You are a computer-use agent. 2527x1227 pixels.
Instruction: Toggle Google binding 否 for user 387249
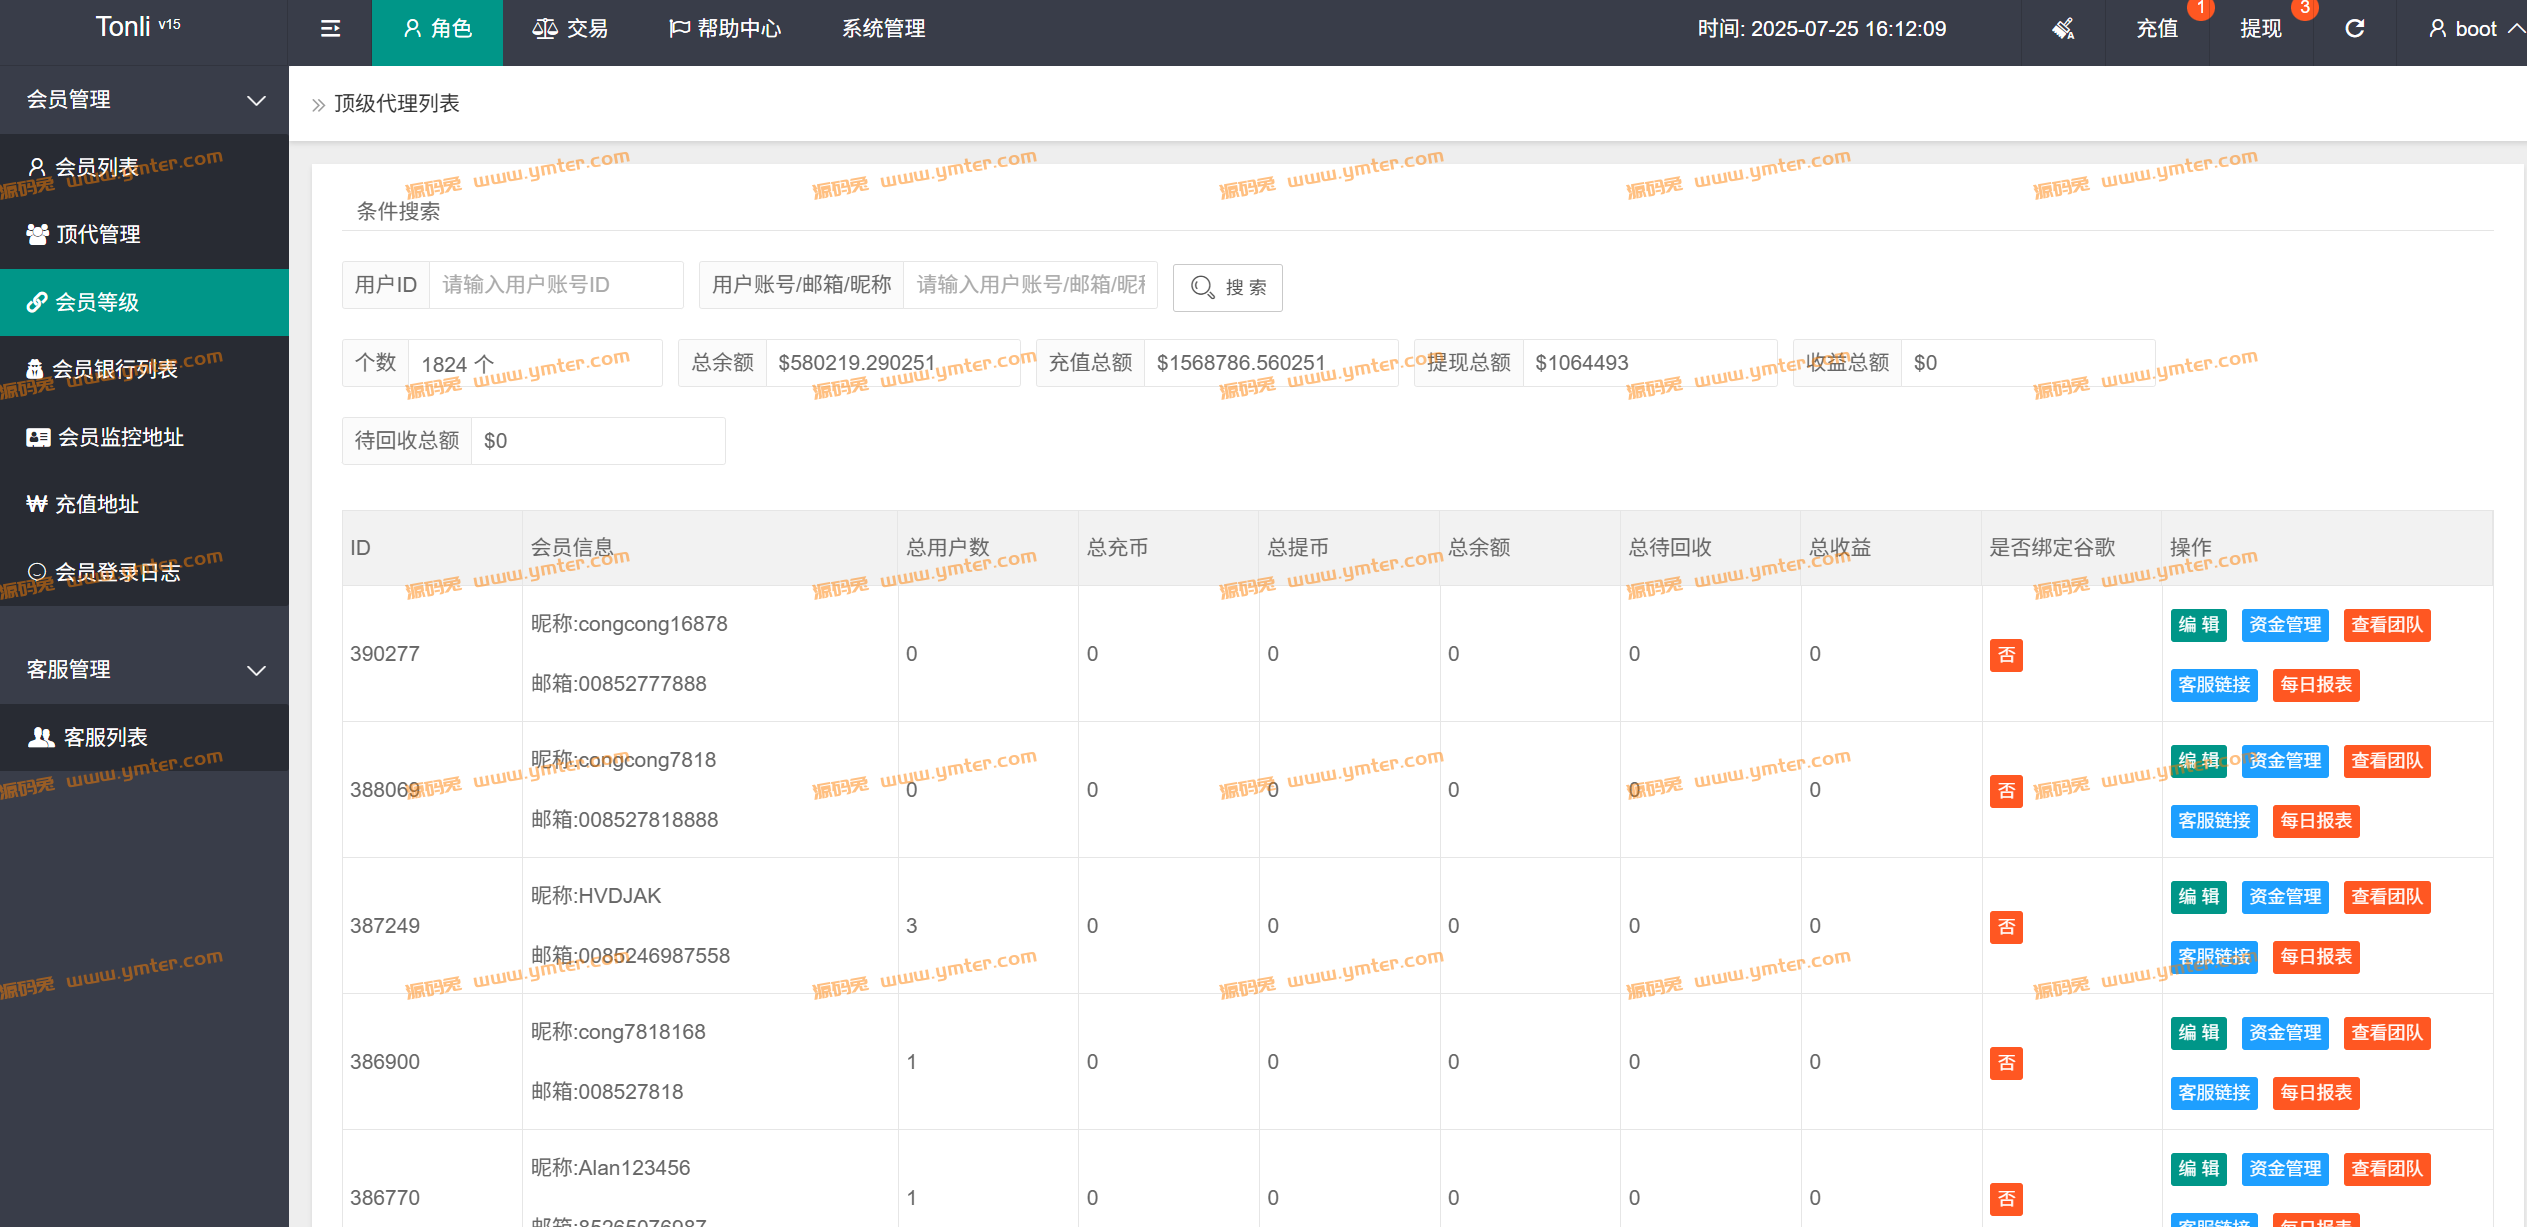[2005, 927]
